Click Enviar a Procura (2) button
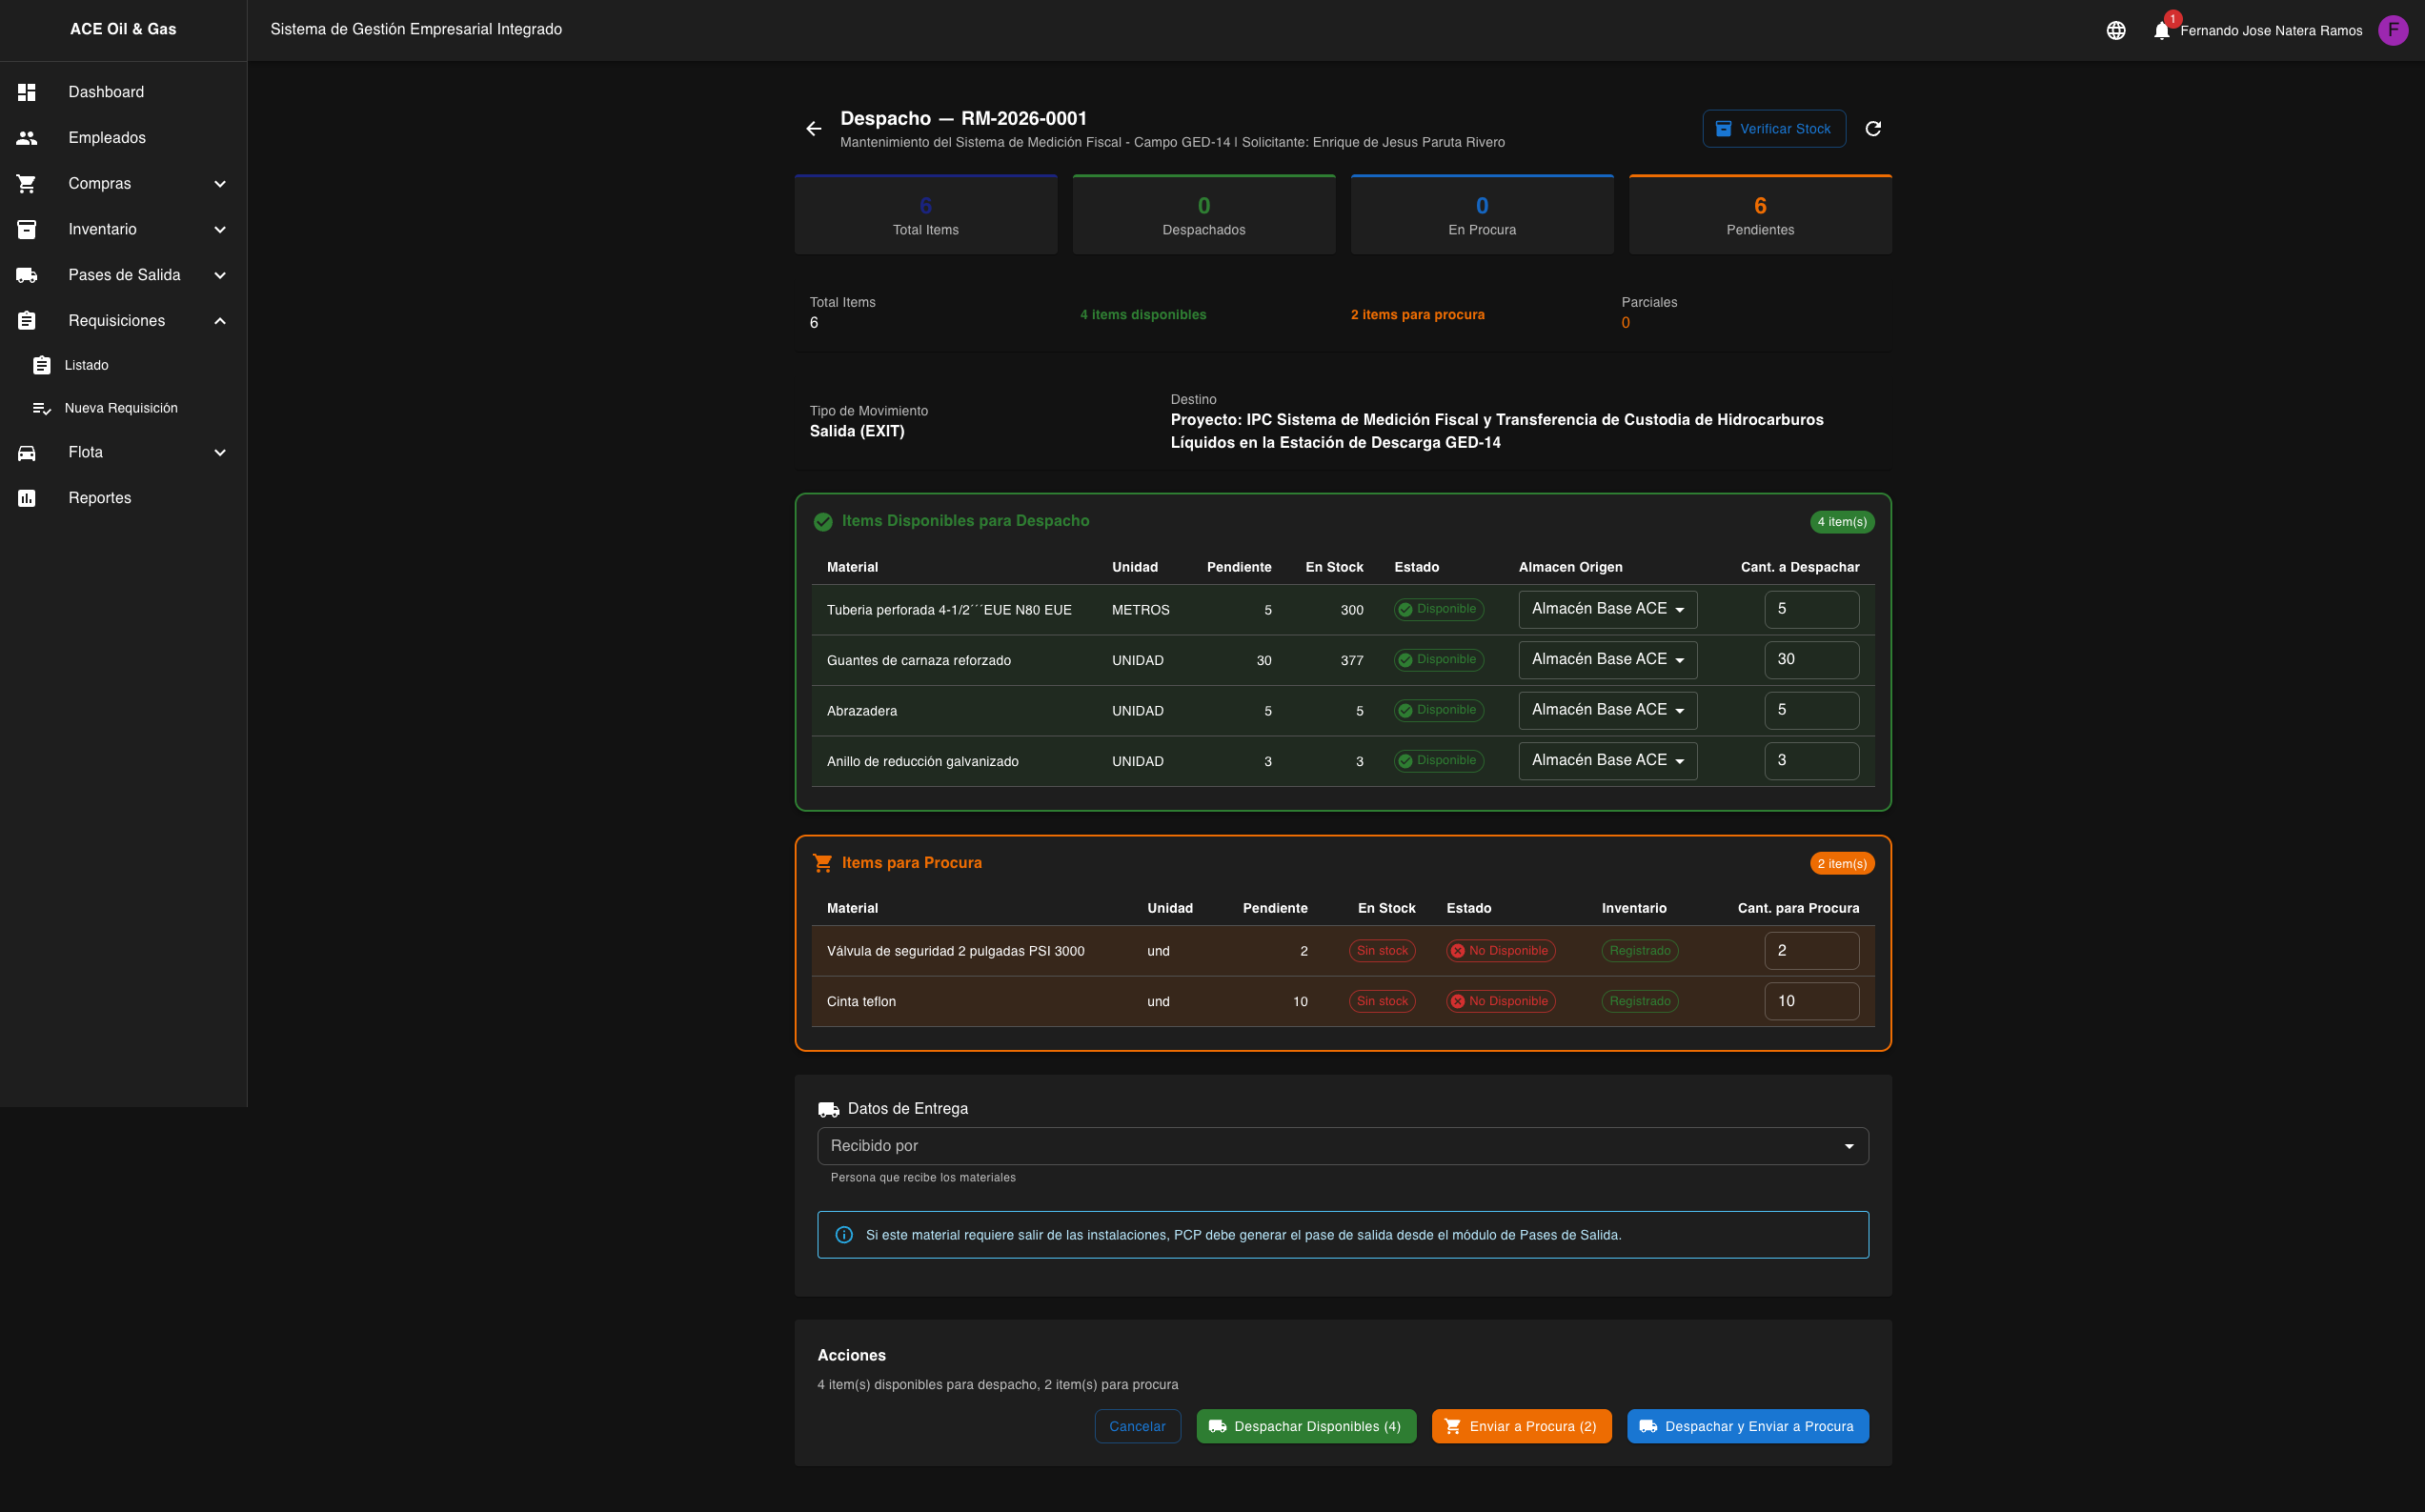This screenshot has width=2425, height=1512. [1520, 1426]
